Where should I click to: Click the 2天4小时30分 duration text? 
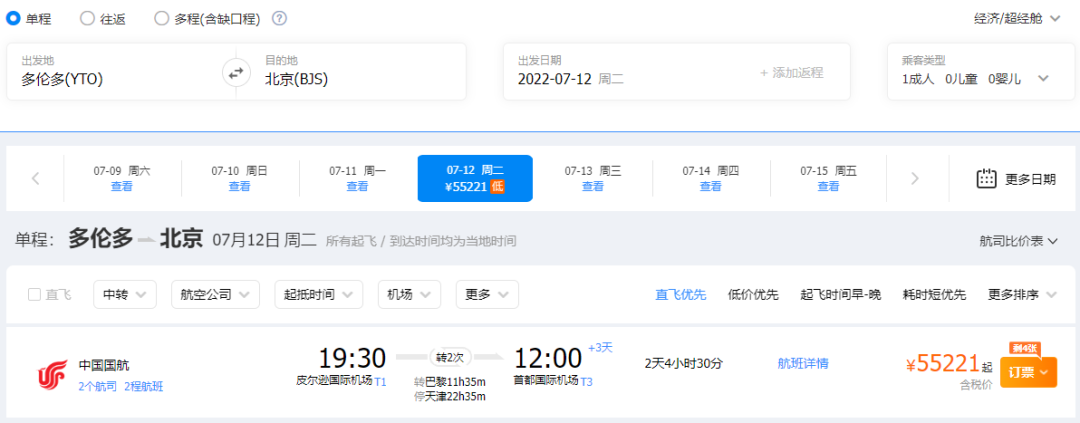[683, 363]
